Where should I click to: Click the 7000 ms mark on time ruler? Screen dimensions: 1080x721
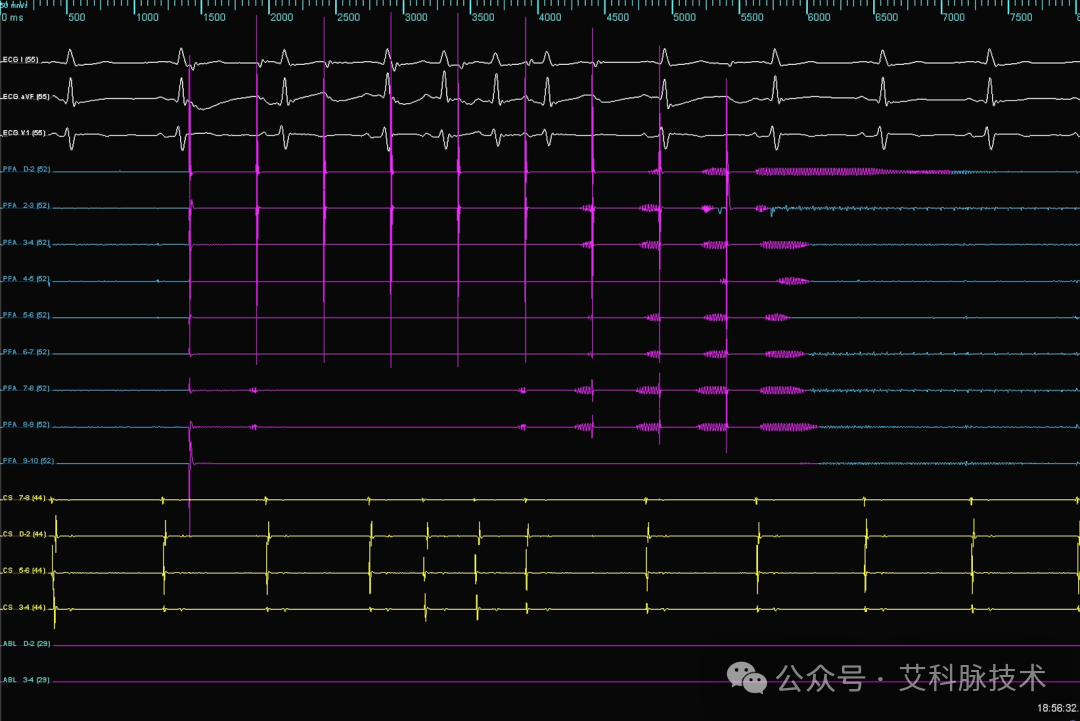coord(954,17)
